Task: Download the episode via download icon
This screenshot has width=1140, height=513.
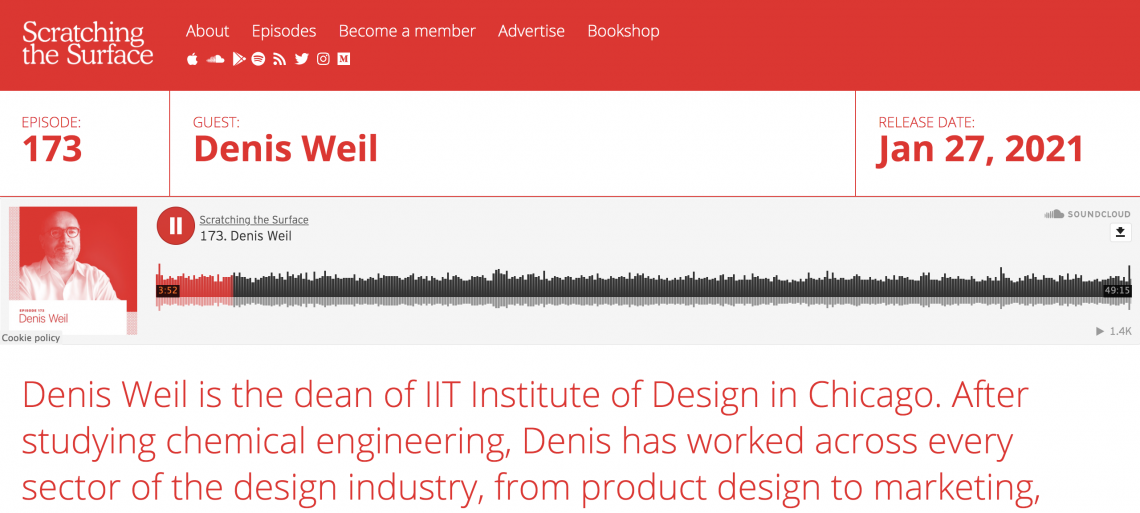Action: pyautogui.click(x=1120, y=232)
